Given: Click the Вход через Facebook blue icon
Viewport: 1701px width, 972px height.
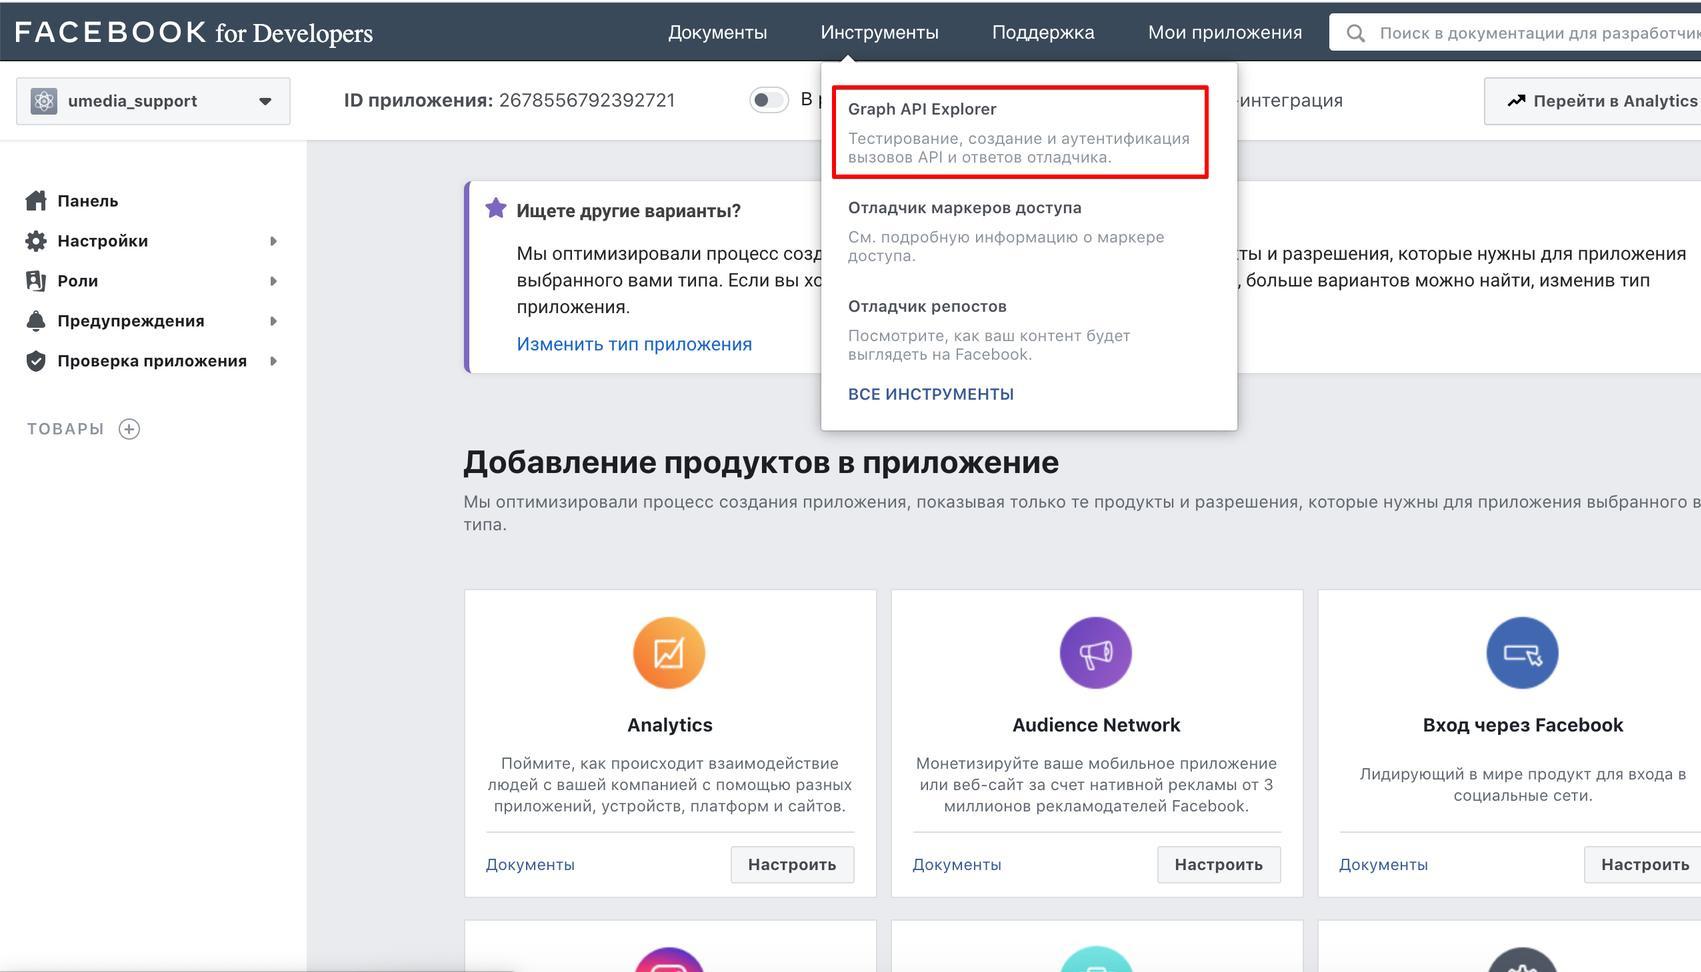Looking at the screenshot, I should click(1523, 653).
